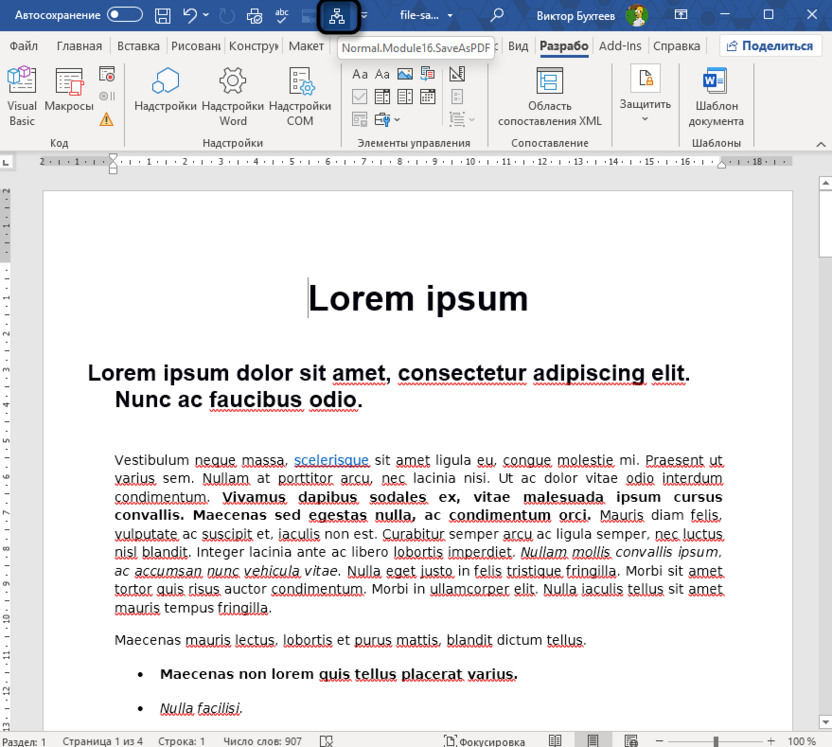Follow the scelerisque hyperlink

click(331, 459)
